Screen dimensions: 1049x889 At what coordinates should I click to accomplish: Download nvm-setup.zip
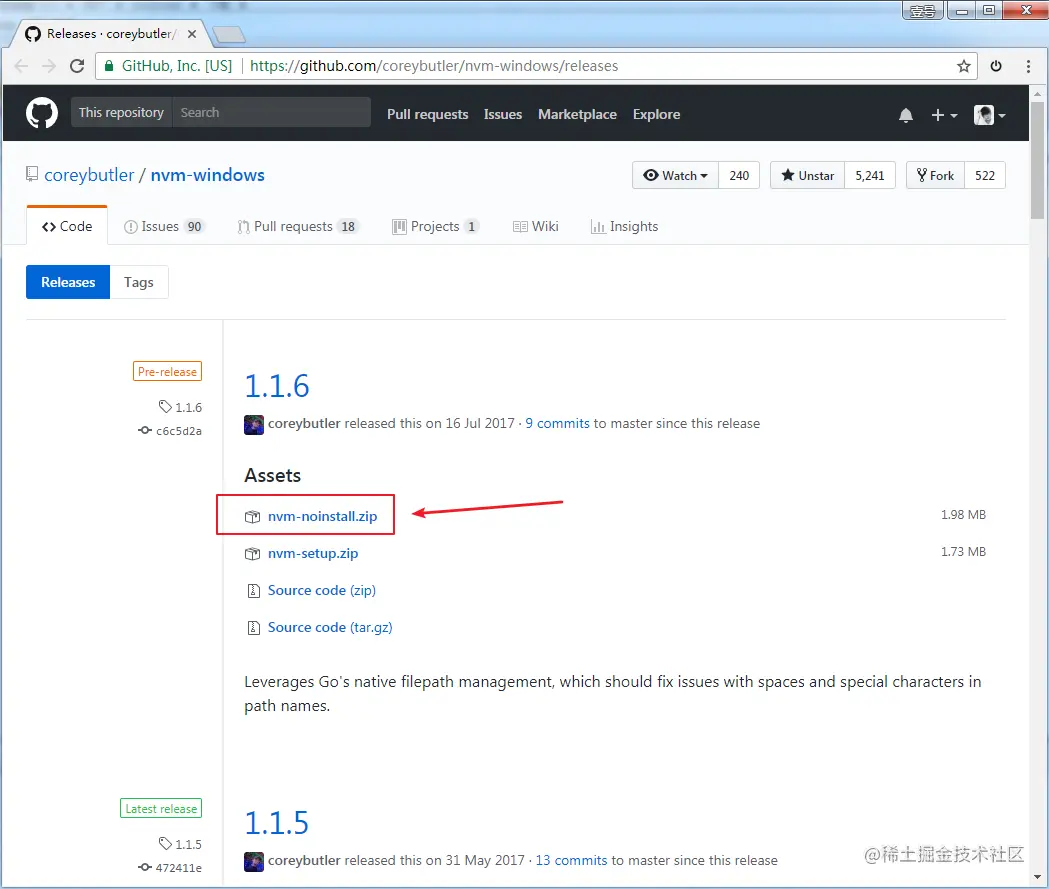pos(313,553)
